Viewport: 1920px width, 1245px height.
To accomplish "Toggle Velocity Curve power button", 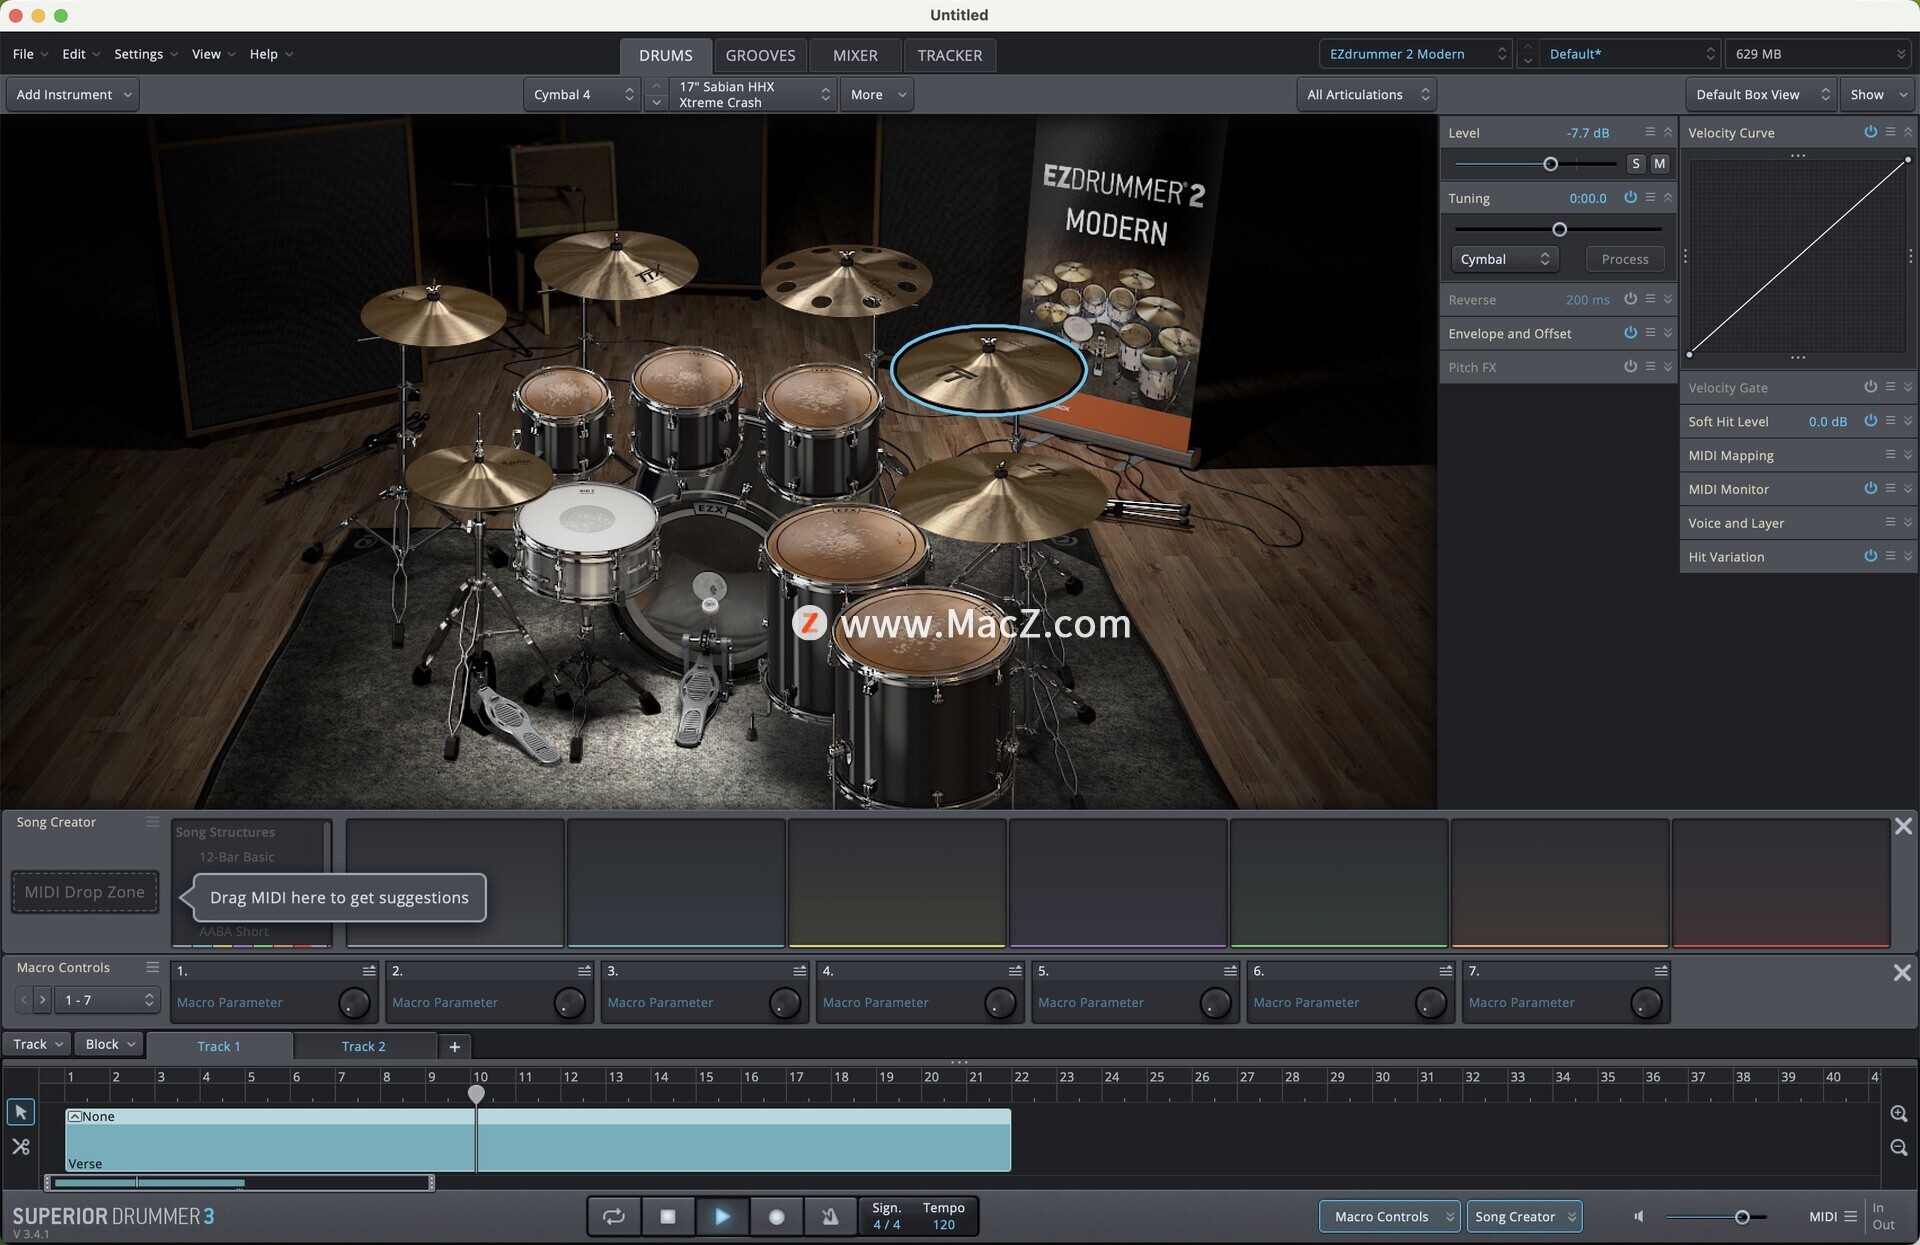I will pyautogui.click(x=1870, y=131).
